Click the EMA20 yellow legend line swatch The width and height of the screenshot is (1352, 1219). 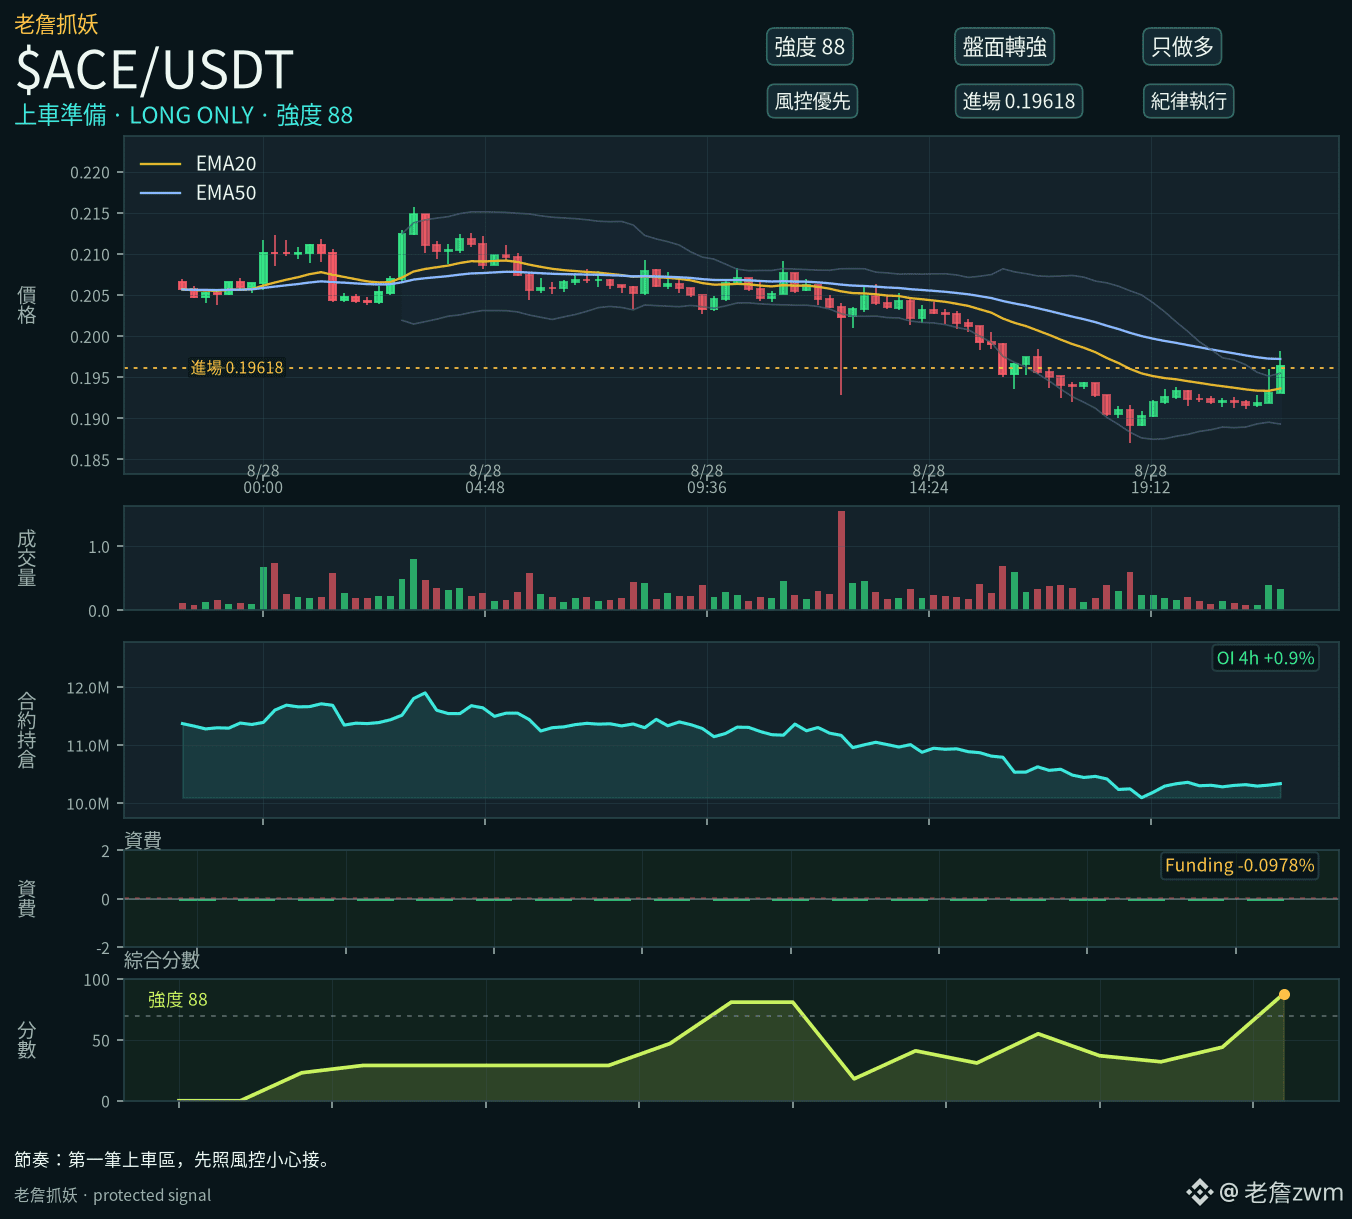161,164
